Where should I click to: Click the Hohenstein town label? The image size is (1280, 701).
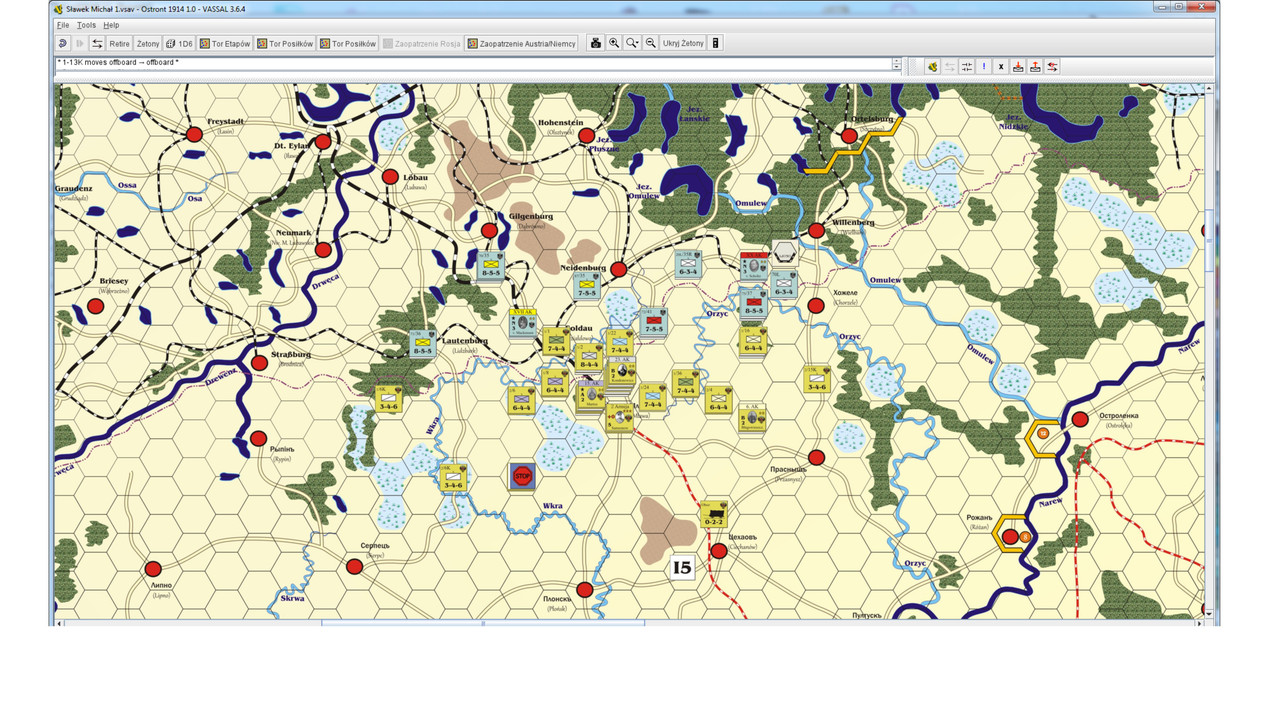point(560,122)
